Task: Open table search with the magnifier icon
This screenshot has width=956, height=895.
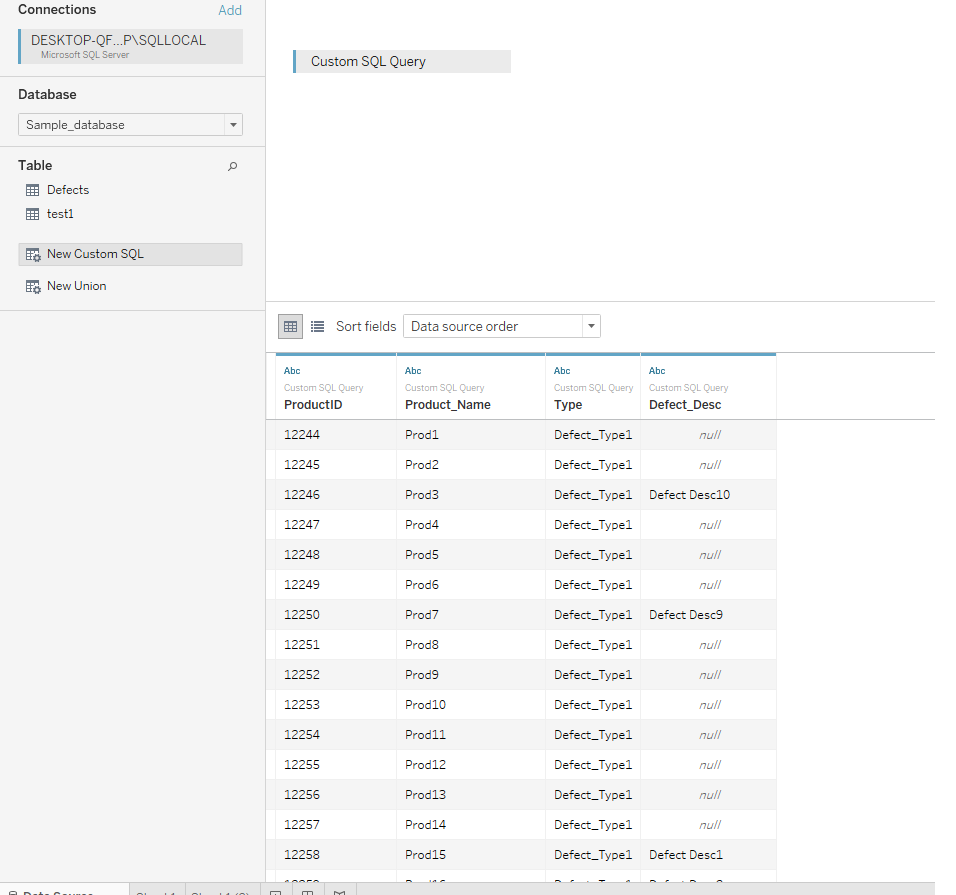Action: point(232,165)
